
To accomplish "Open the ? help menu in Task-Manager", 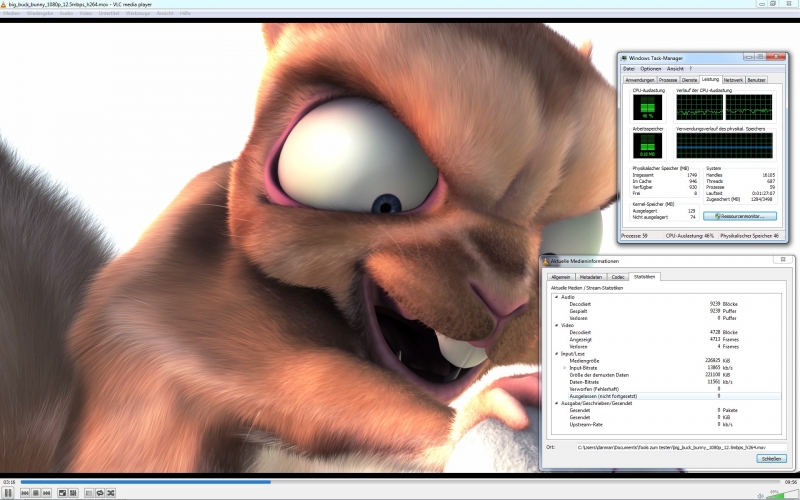I will coord(691,68).
